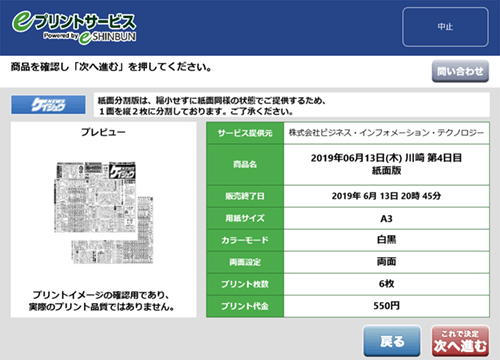500x360 pixels.
Task: Confirm with これで決定 次へ進む button
Action: pyautogui.click(x=460, y=341)
